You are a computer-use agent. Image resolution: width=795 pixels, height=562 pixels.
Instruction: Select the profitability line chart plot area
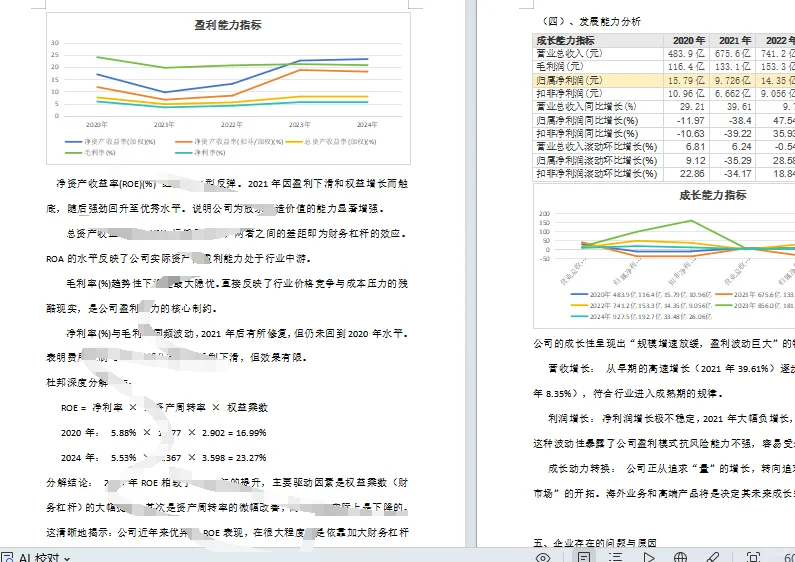(232, 80)
